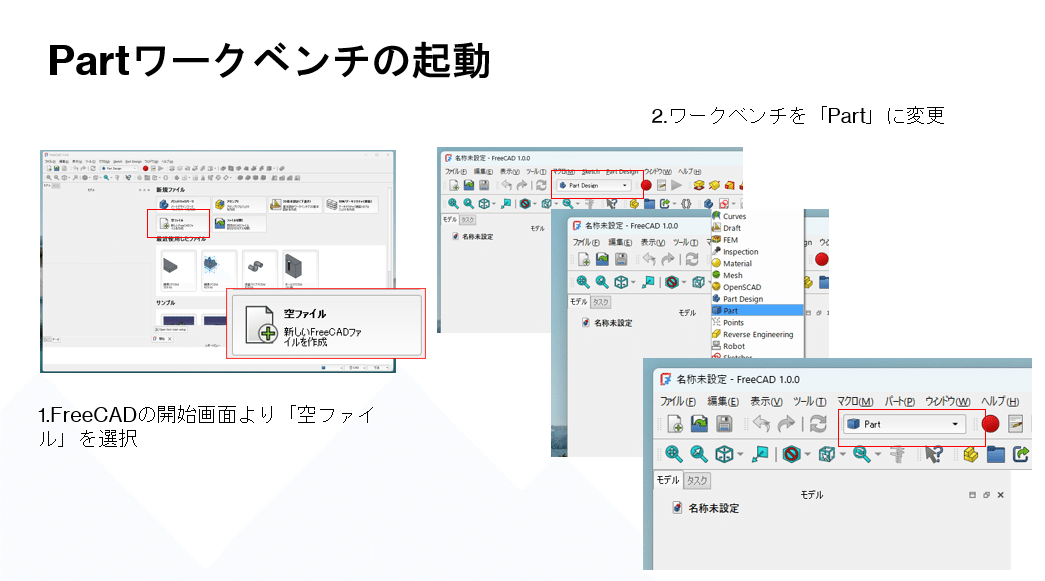Screen dimensions: 1045x581
Task: Click Bounding box icon in front Part window
Action: point(827,454)
